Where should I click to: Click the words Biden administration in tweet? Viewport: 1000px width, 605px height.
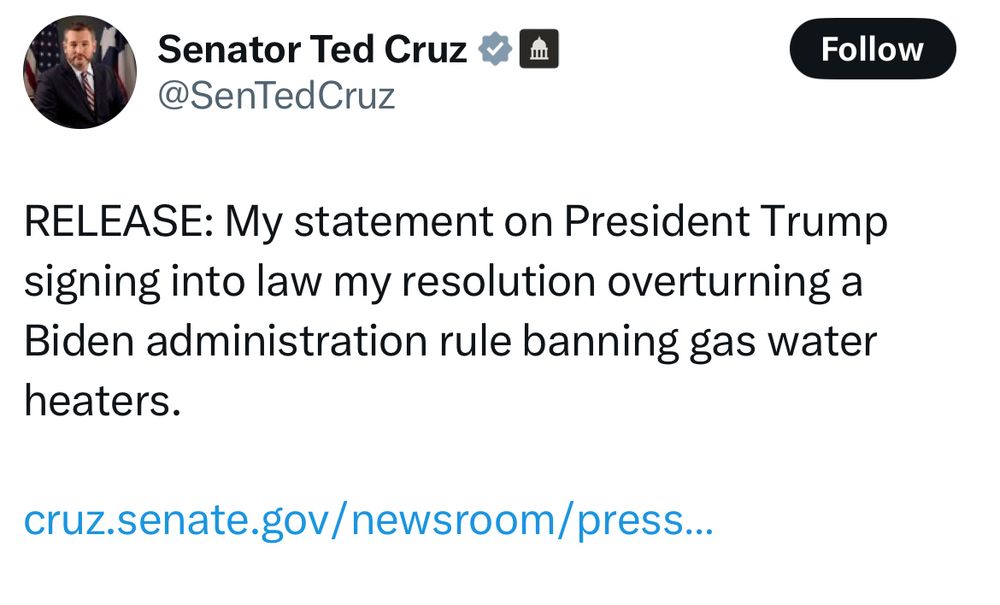pyautogui.click(x=226, y=341)
